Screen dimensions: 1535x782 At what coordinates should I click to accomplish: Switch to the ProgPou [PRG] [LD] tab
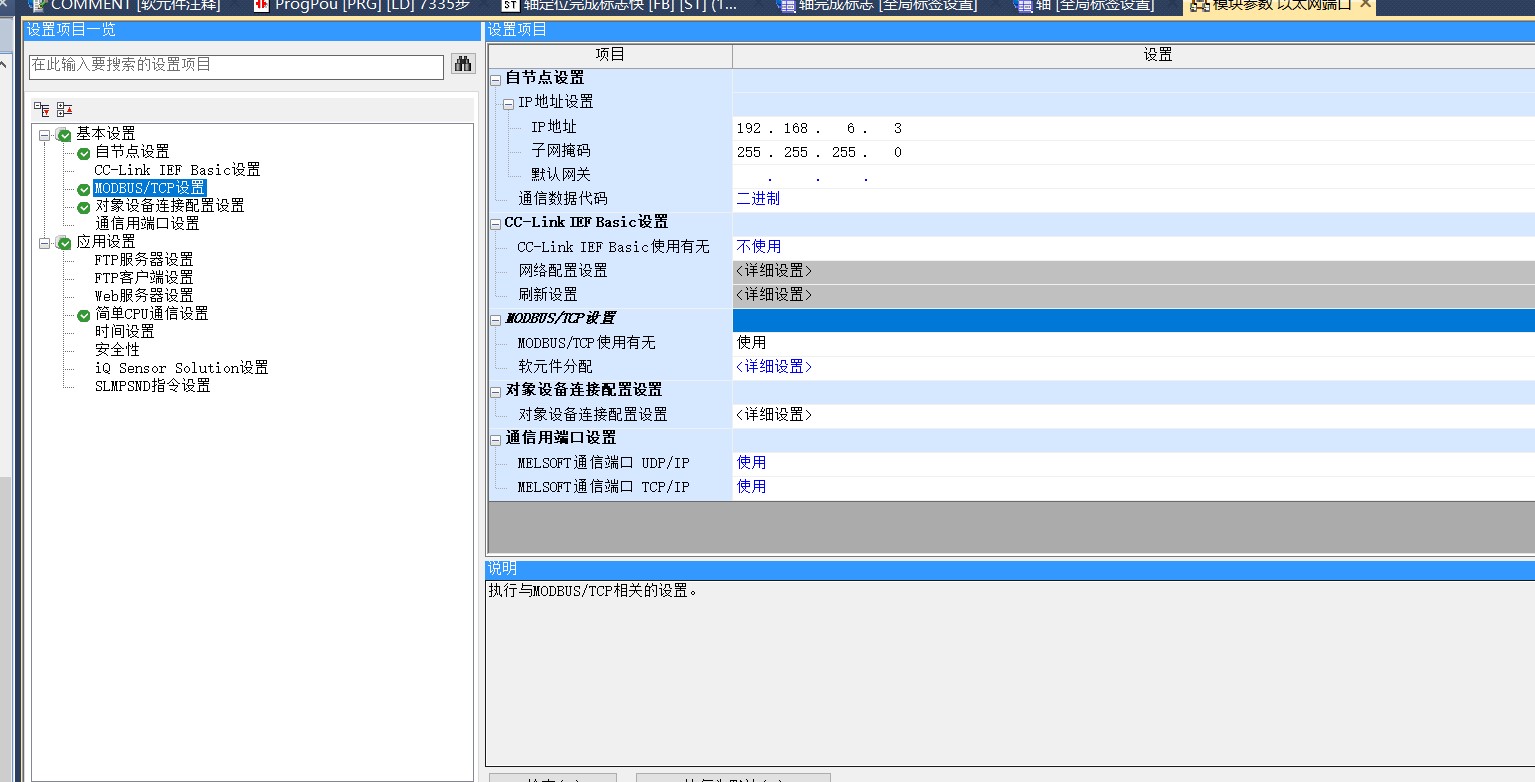tap(360, 6)
